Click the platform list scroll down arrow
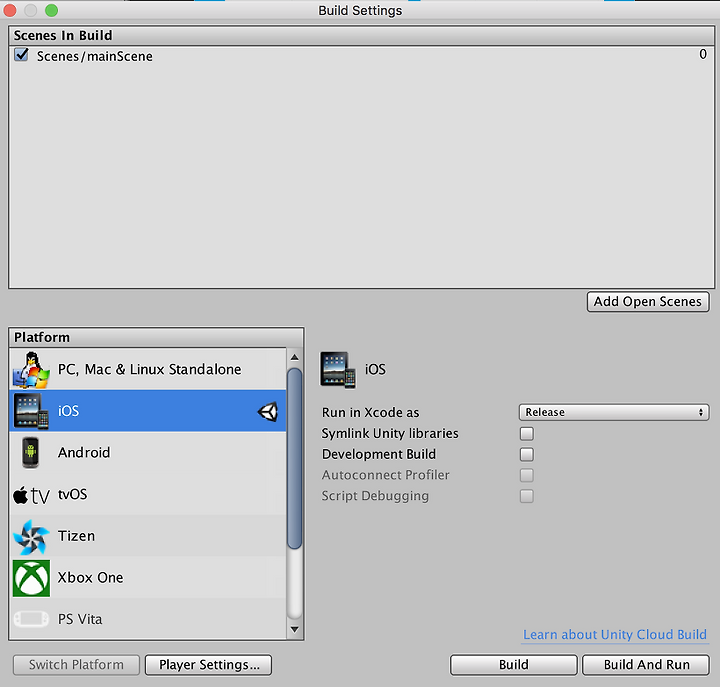This screenshot has width=720, height=687. [x=295, y=629]
